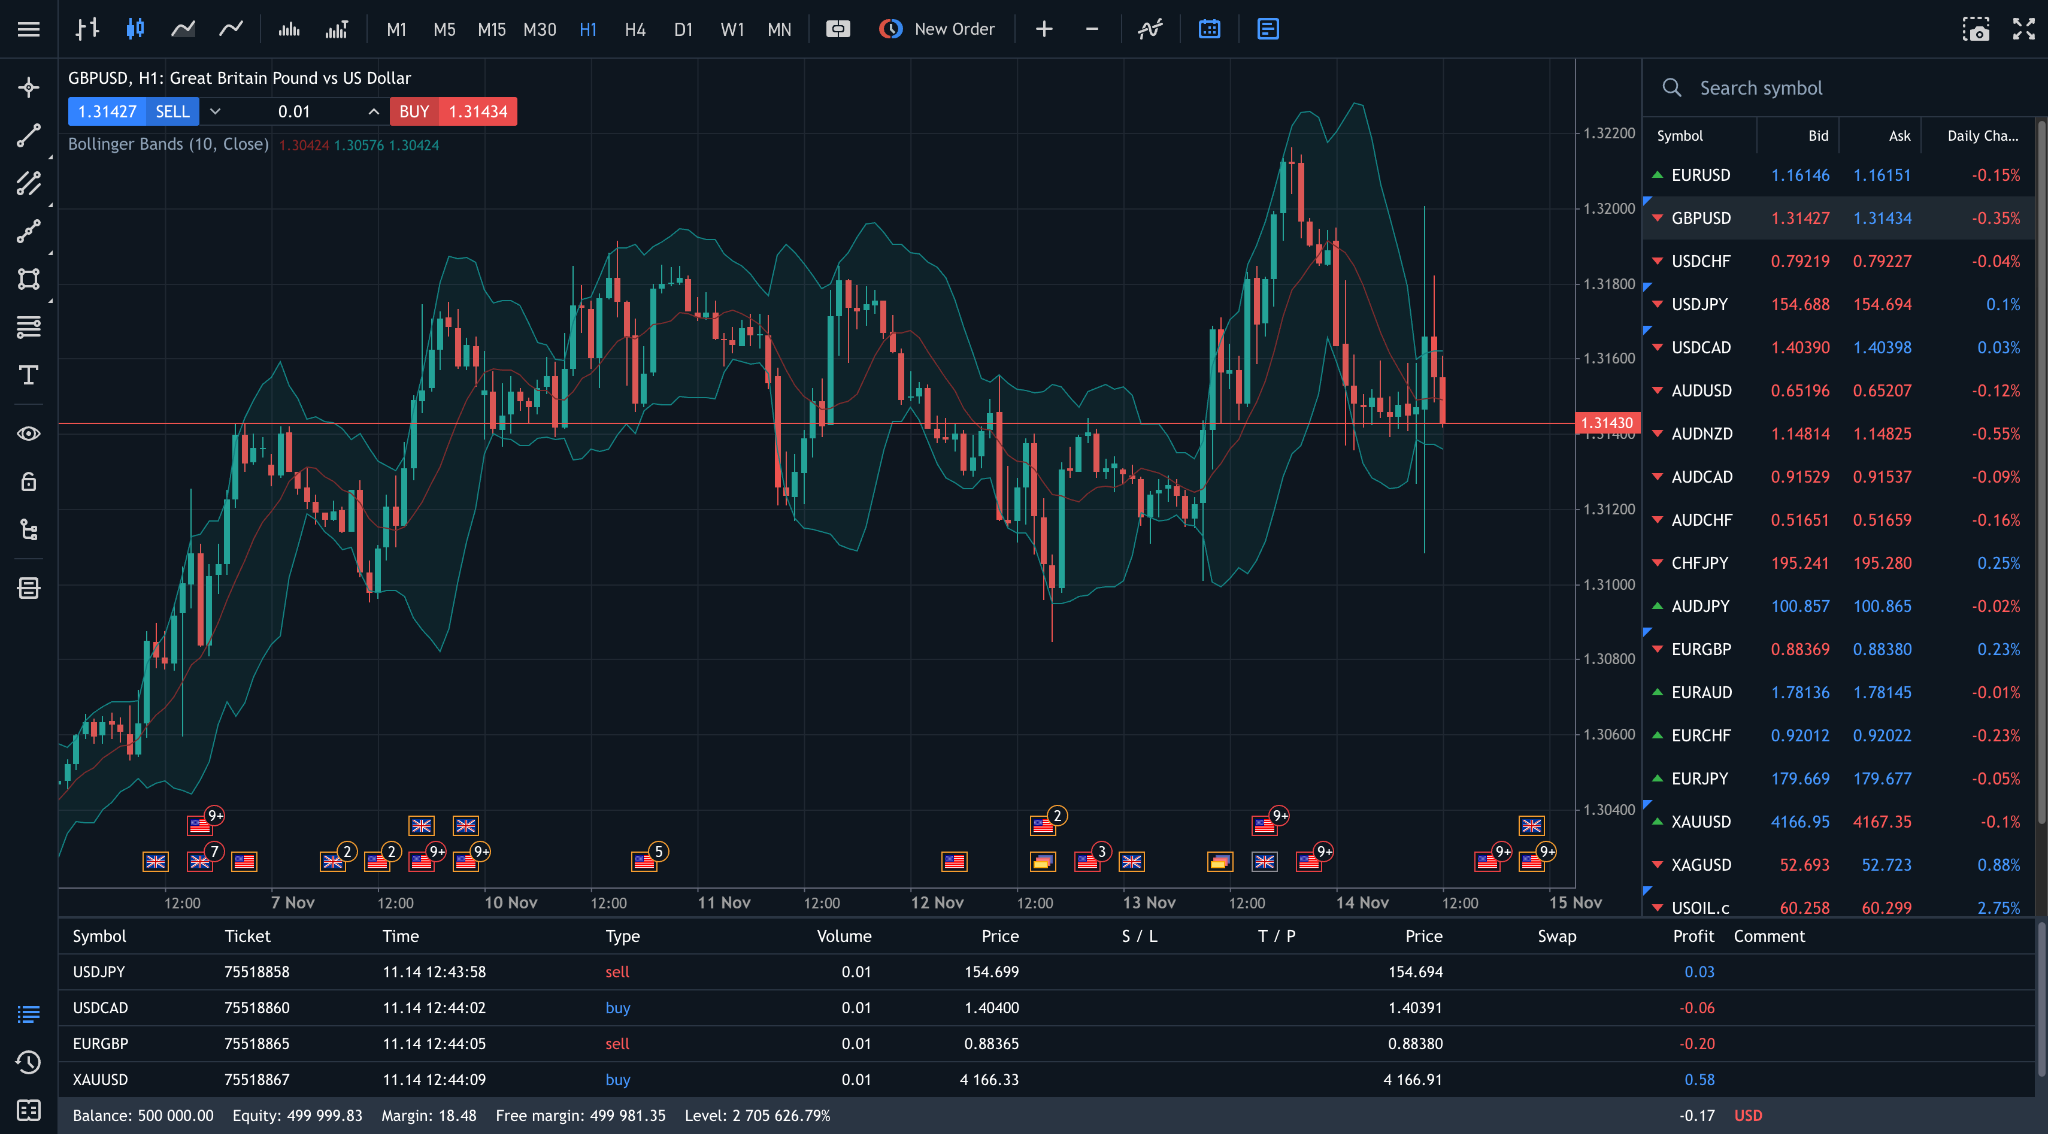Toggle visibility of chart objects eye icon
The height and width of the screenshot is (1134, 2048).
[x=29, y=433]
